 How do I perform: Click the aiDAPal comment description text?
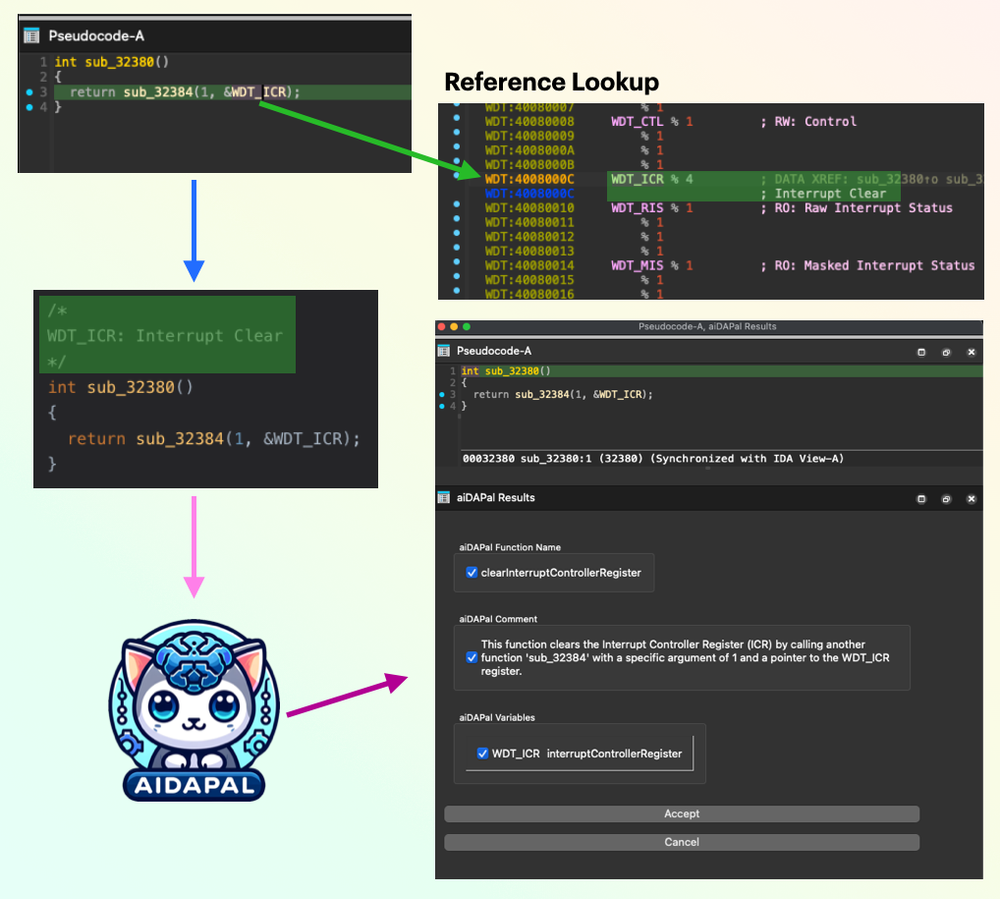[x=685, y=657]
